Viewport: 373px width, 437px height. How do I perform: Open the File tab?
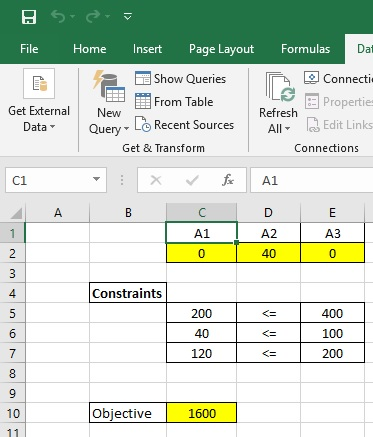pyautogui.click(x=29, y=49)
